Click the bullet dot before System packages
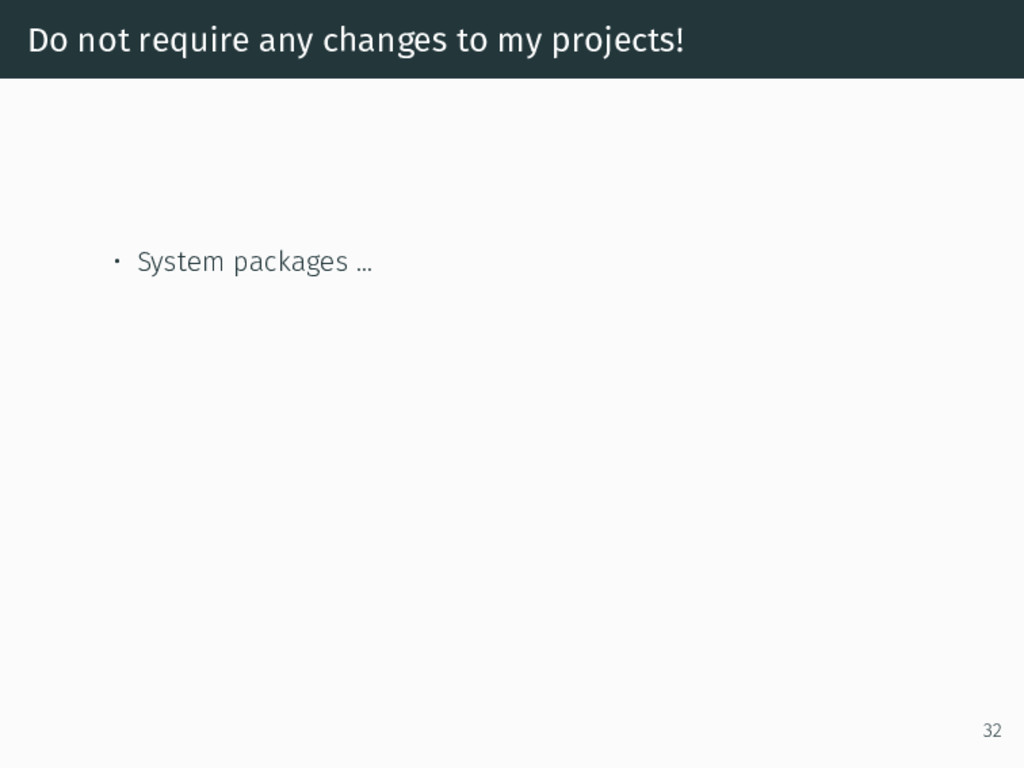Image resolution: width=1024 pixels, height=768 pixels. [117, 261]
